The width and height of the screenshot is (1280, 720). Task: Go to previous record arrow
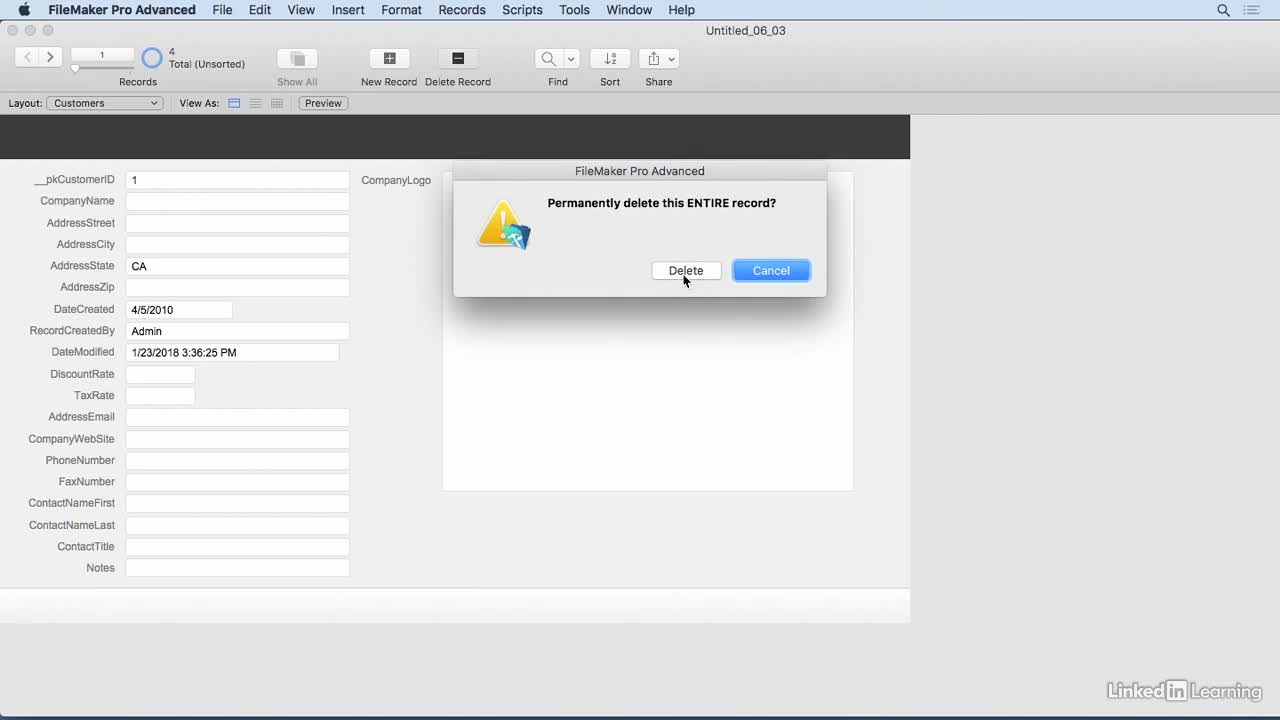[x=27, y=57]
